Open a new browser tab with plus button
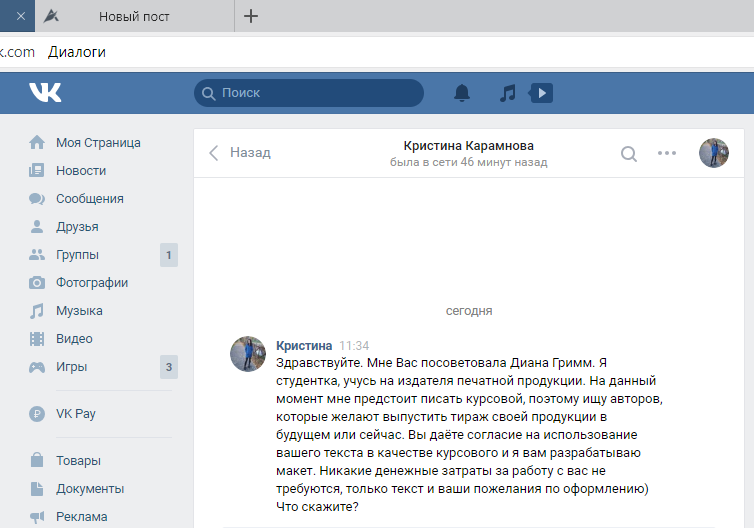754x528 pixels. point(251,16)
